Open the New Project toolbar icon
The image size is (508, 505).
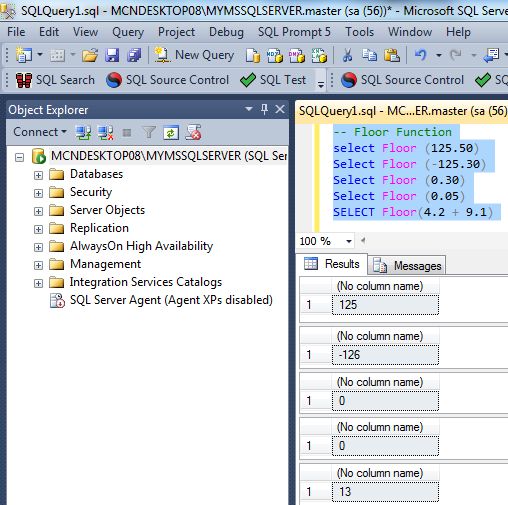[x=24, y=55]
